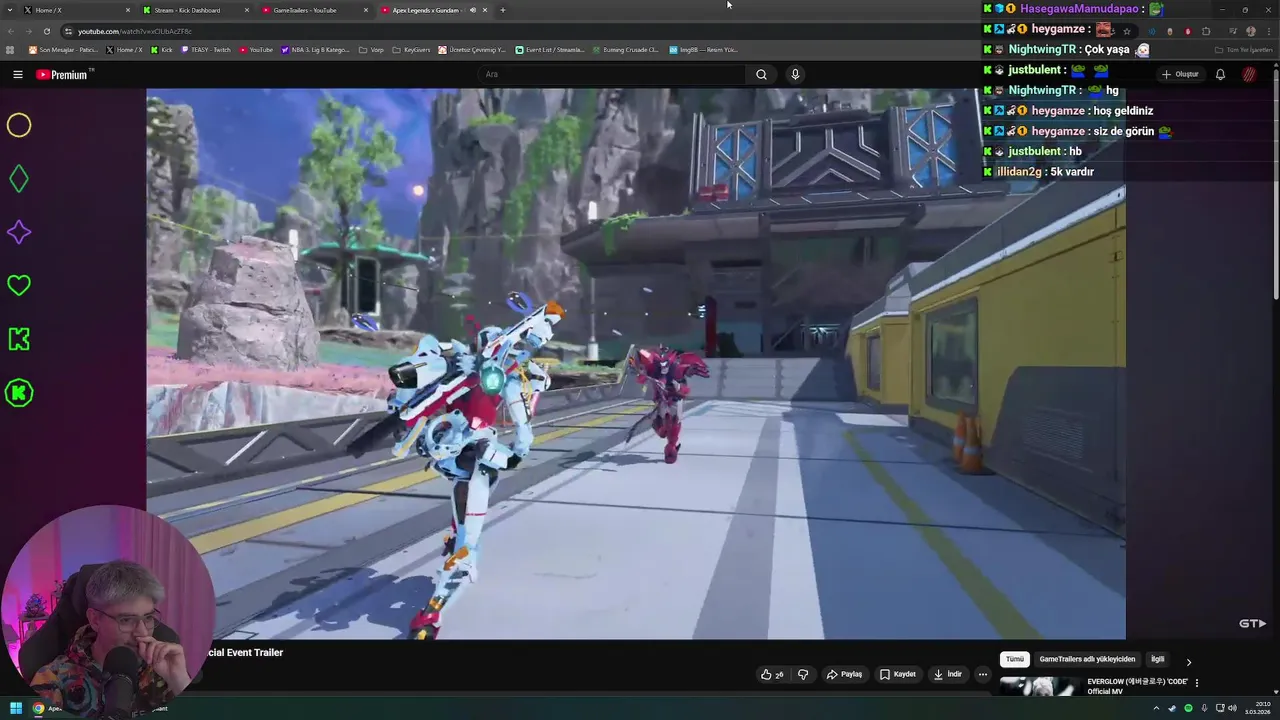This screenshot has width=1280, height=720.
Task: Click the purple star overlay icon
Action: pos(19,232)
